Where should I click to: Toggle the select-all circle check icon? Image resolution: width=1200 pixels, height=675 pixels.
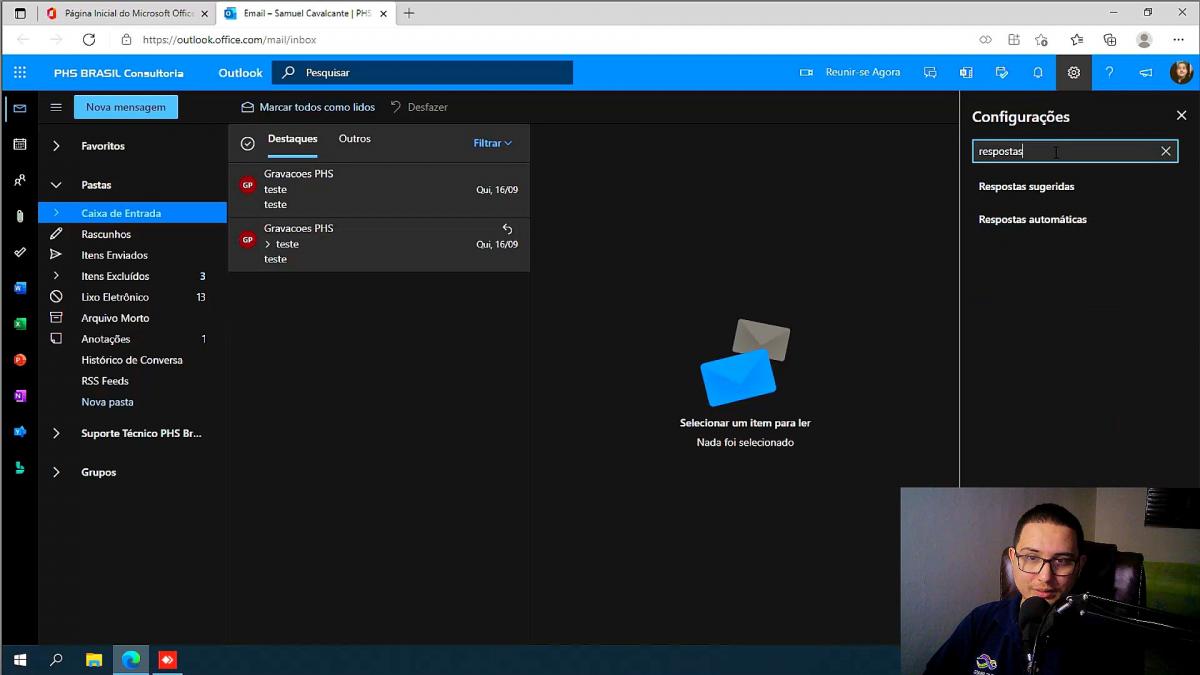click(248, 143)
